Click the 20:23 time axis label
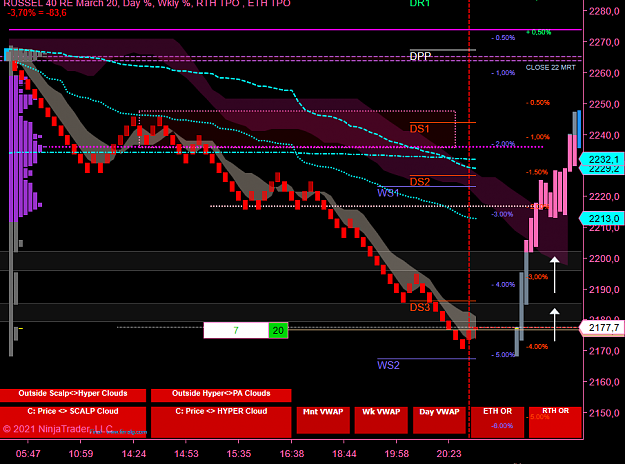The width and height of the screenshot is (625, 464). pyautogui.click(x=449, y=454)
